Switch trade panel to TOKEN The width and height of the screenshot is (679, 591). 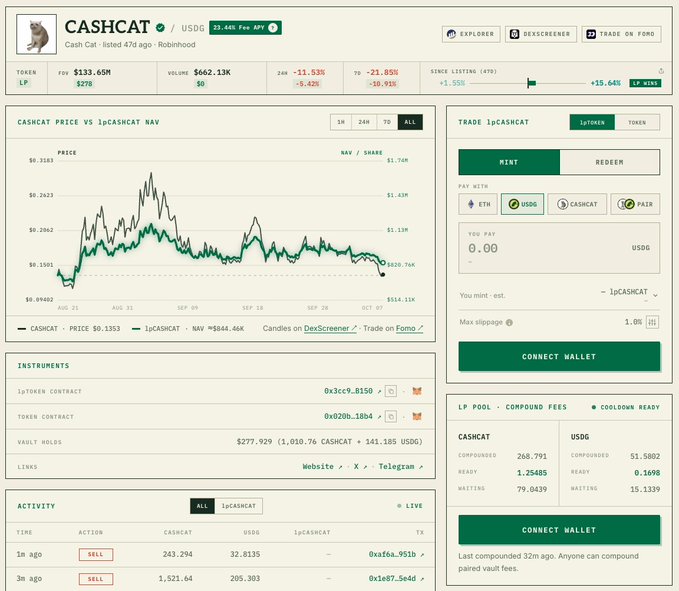coord(637,123)
